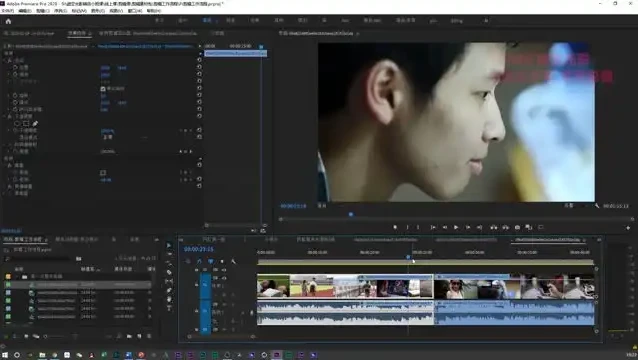This screenshot has height=360, width=638.
Task: Select the Selection tool in tools panel
Action: point(169,245)
